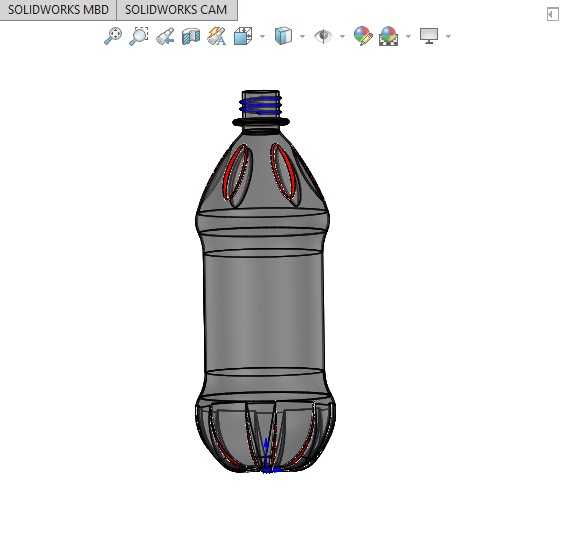The image size is (569, 543).
Task: Open the SOLIDWORKS CAM tab
Action: (x=177, y=10)
